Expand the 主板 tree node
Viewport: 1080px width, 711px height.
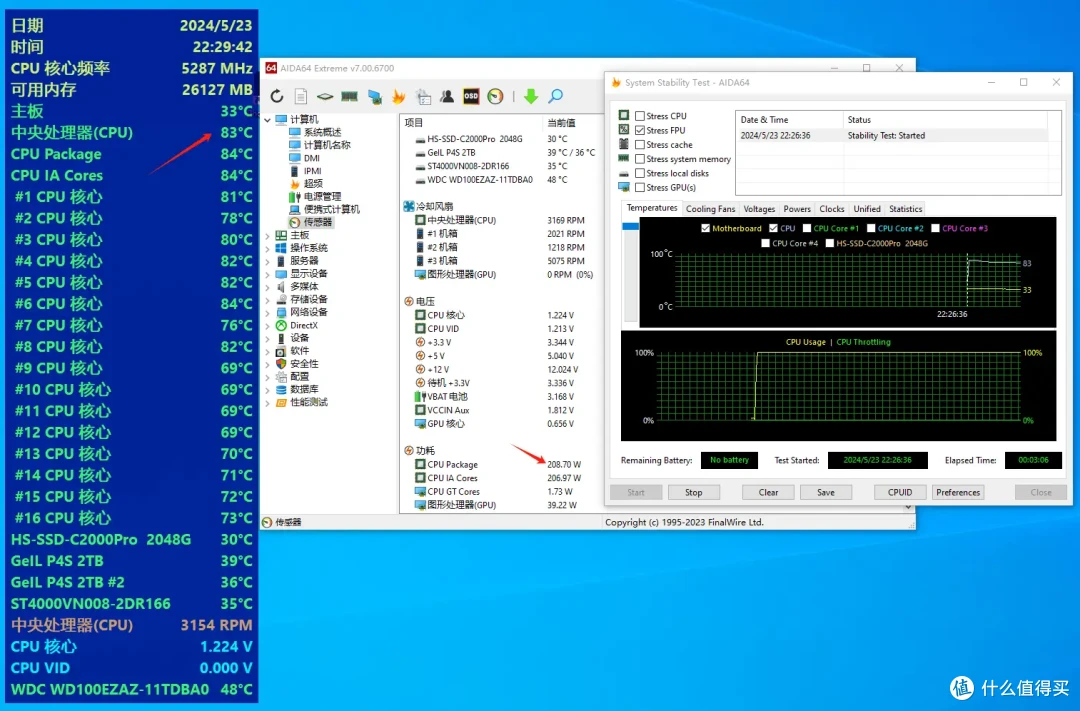(268, 235)
